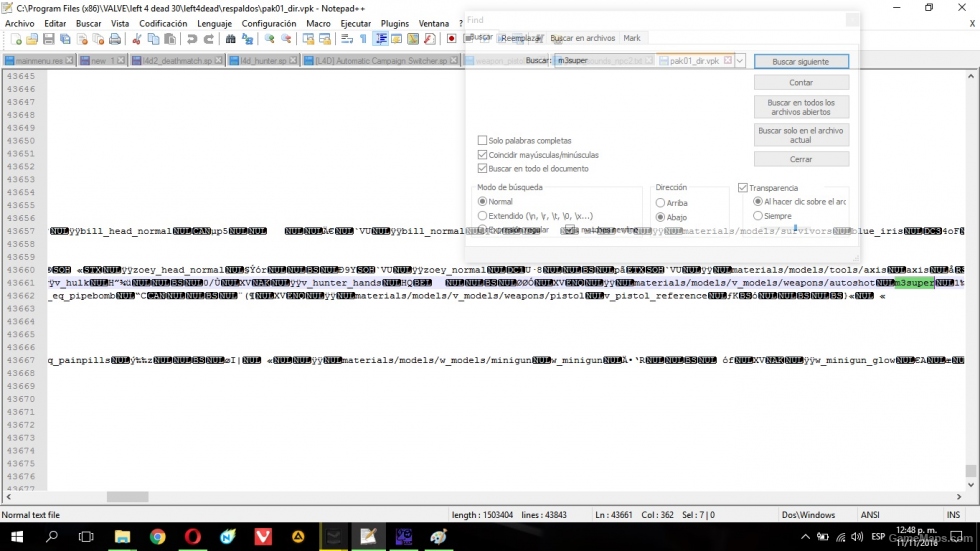Switch to Mark tab in Find dialog
The width and height of the screenshot is (980, 551).
[631, 38]
